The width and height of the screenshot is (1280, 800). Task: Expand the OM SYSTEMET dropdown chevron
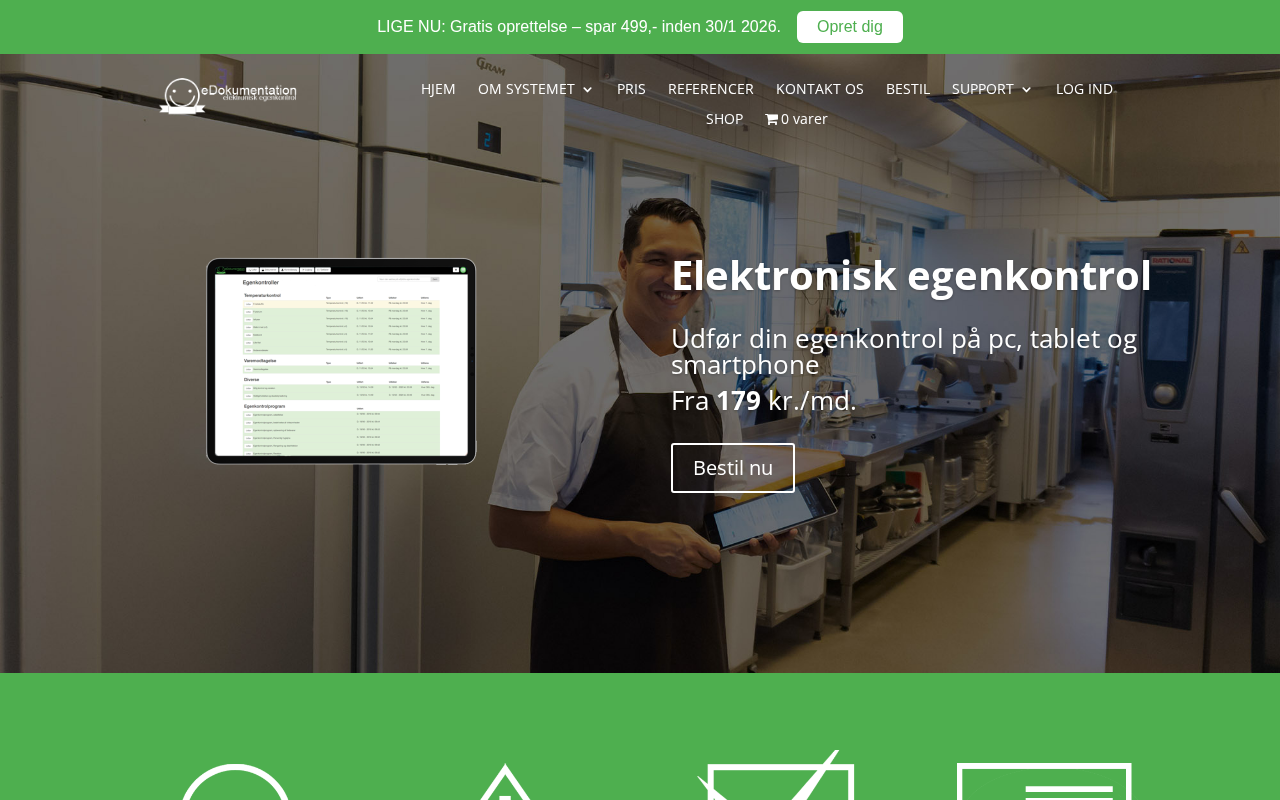pyautogui.click(x=587, y=90)
